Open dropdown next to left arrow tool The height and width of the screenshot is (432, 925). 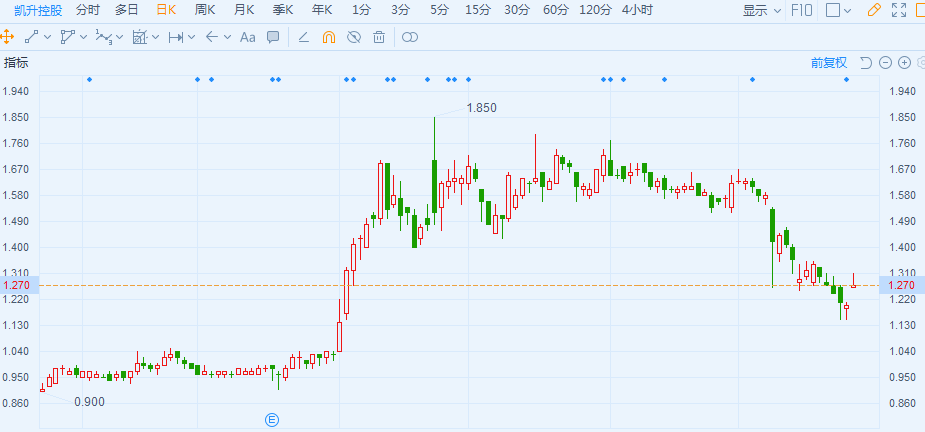227,37
